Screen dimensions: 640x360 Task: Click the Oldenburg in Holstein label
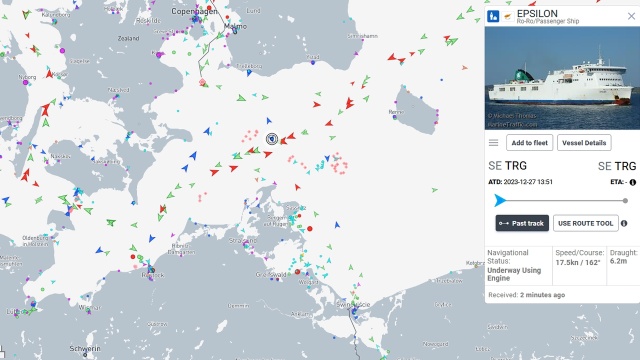point(35,241)
